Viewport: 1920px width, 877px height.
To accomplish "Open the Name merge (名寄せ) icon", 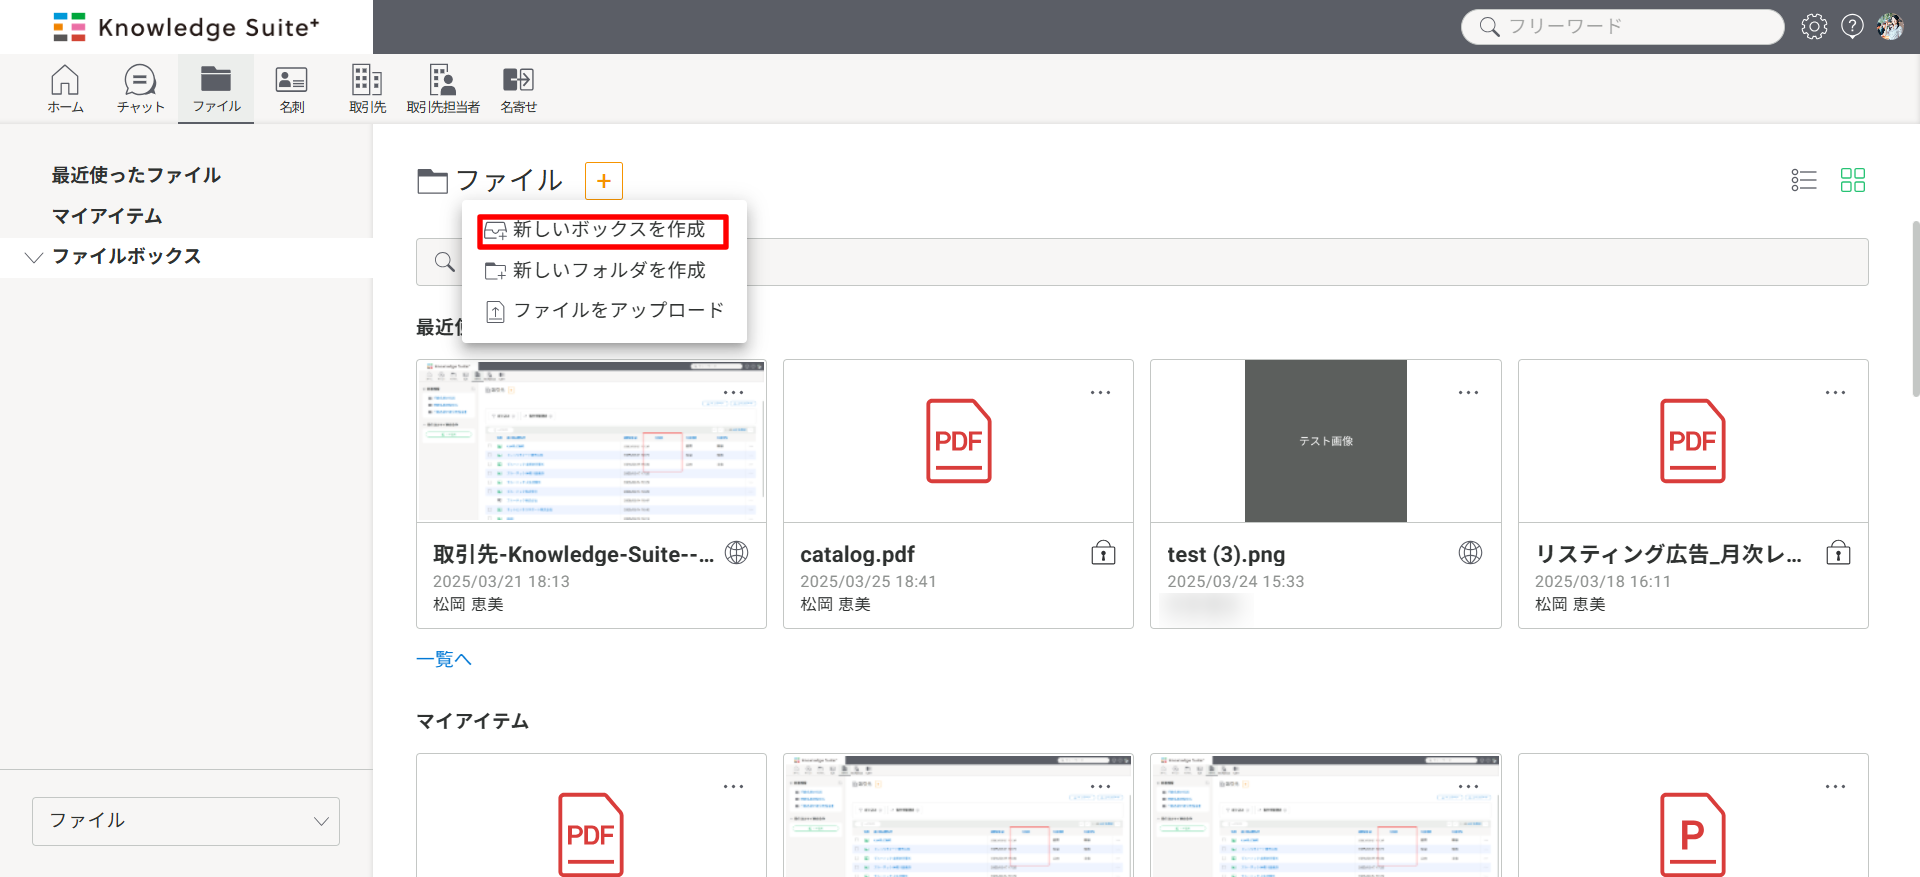I will 518,88.
